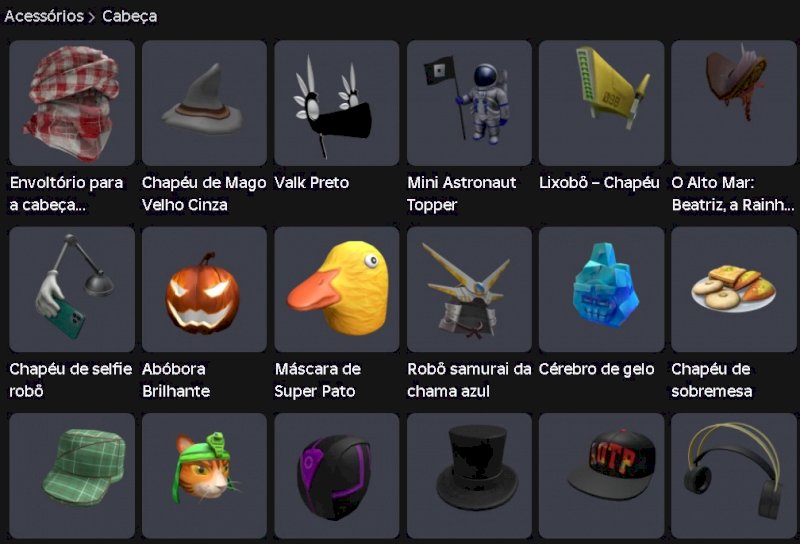This screenshot has height=544, width=800.
Task: Pick the glowing pumpkin head item
Action: coord(204,289)
